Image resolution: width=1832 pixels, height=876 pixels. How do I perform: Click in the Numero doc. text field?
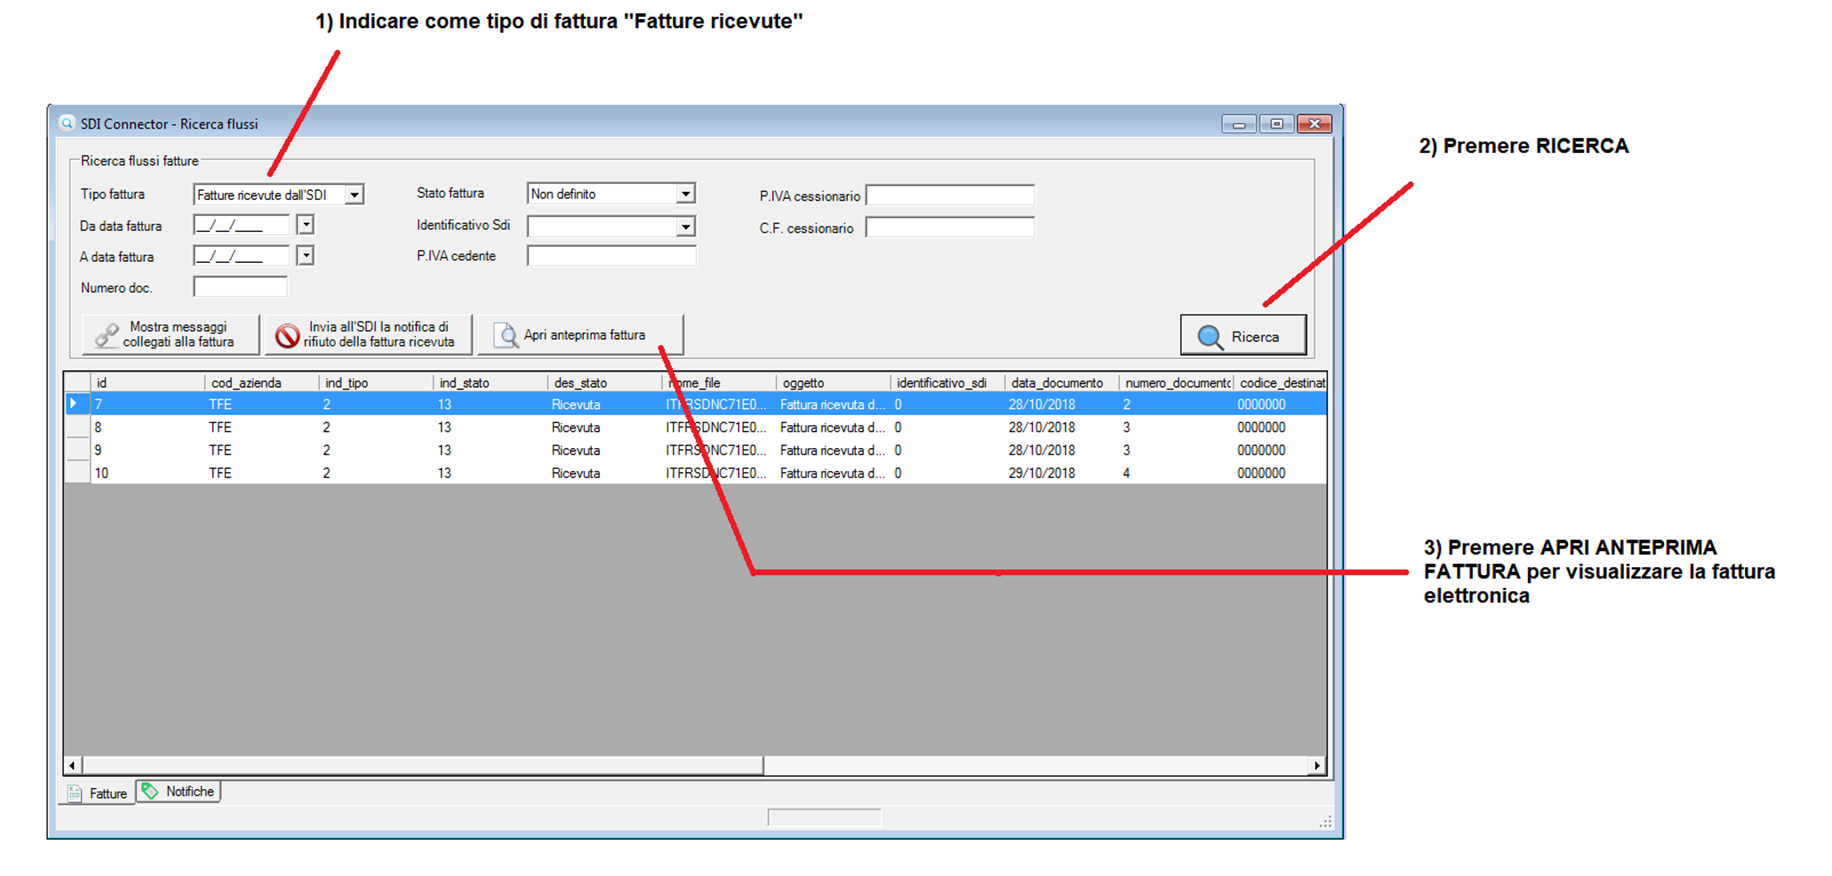point(240,288)
